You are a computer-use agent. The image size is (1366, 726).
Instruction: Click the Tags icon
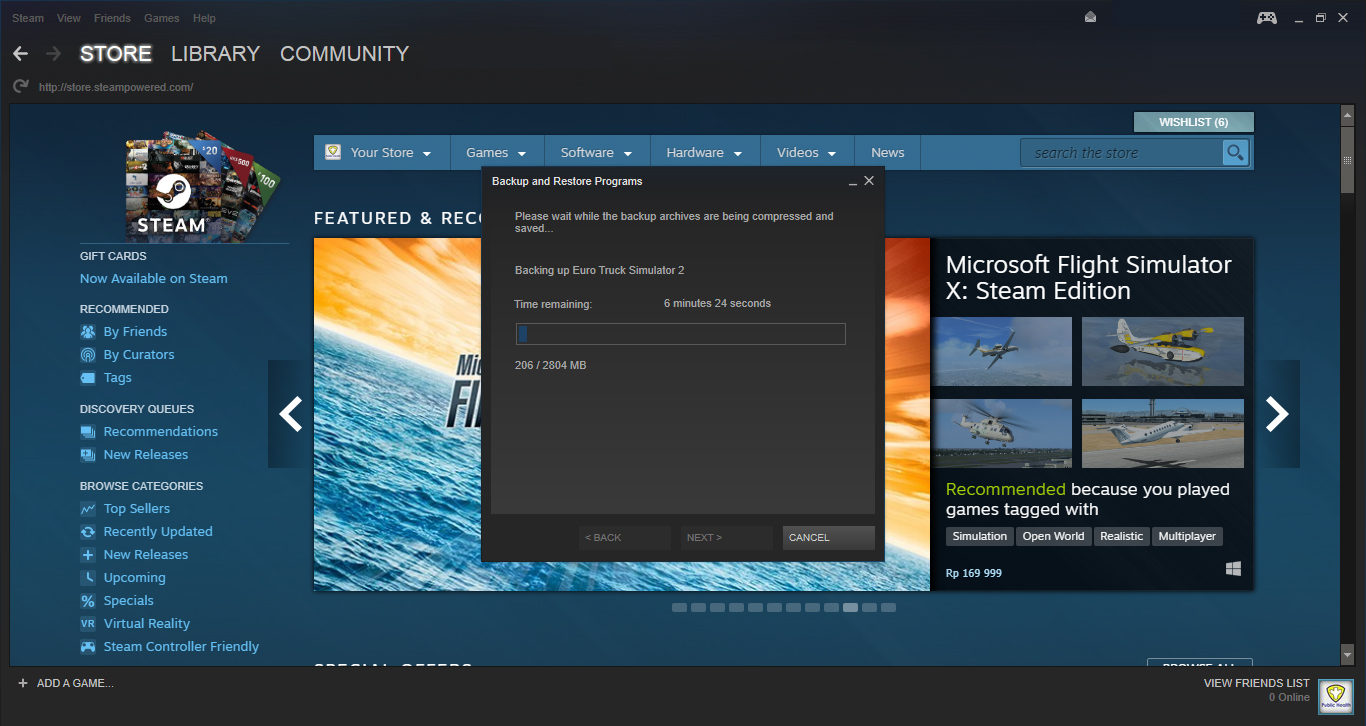(88, 378)
